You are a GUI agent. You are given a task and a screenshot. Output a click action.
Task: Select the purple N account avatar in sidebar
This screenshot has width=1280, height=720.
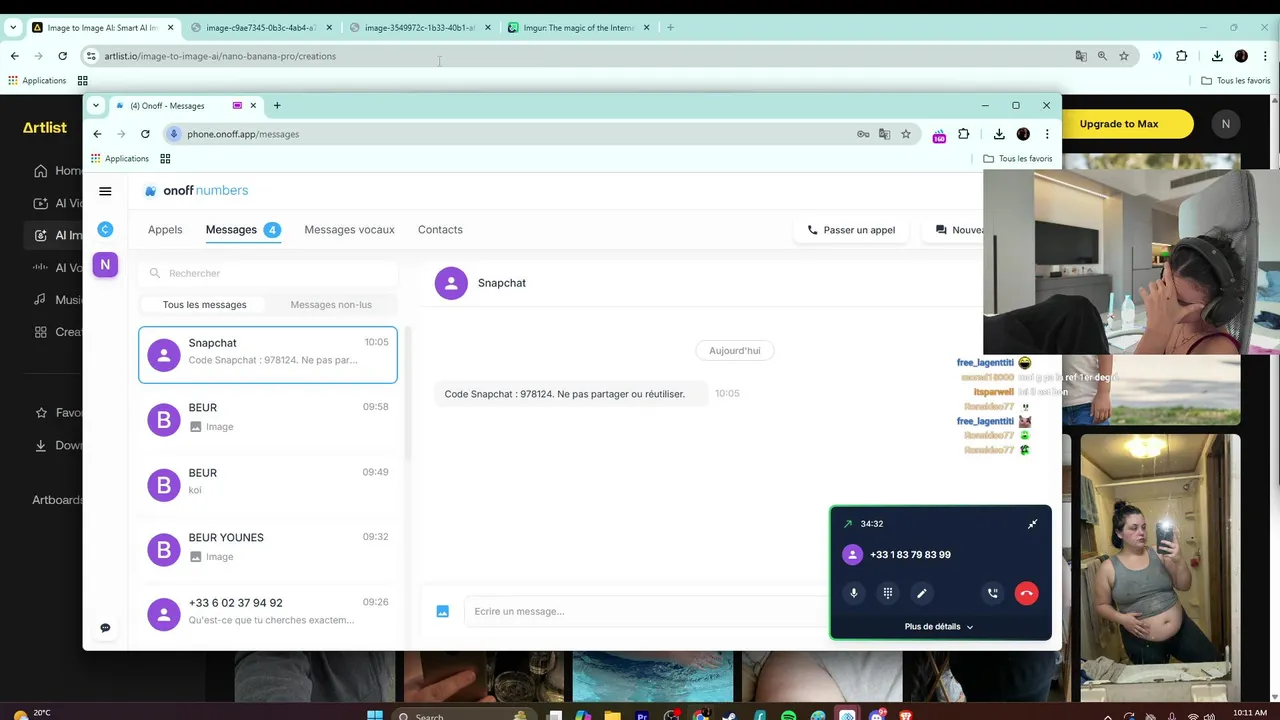tap(105, 265)
